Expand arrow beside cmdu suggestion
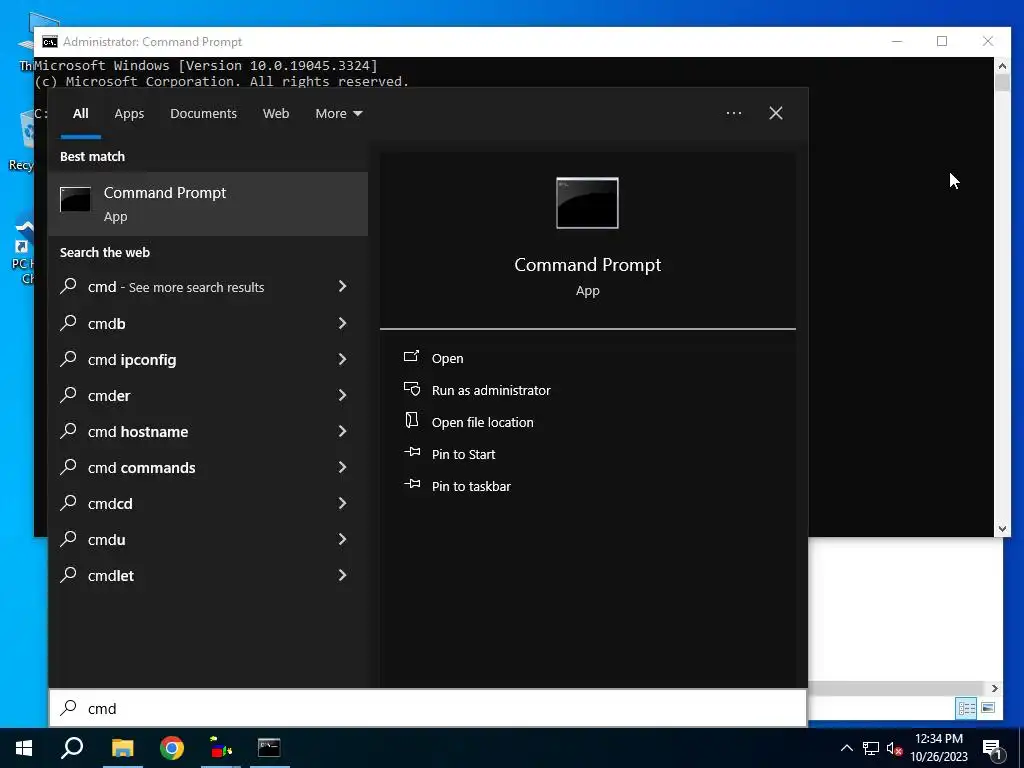Screen dimensions: 1024x768 (342, 538)
